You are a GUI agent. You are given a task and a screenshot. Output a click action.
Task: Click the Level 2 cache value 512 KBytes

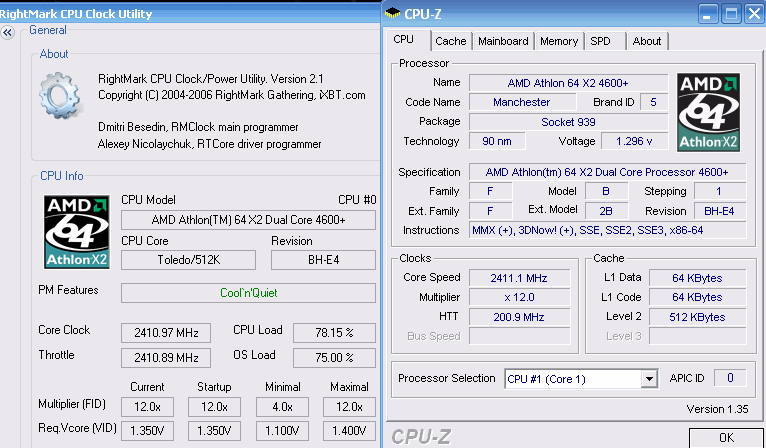pyautogui.click(x=697, y=317)
